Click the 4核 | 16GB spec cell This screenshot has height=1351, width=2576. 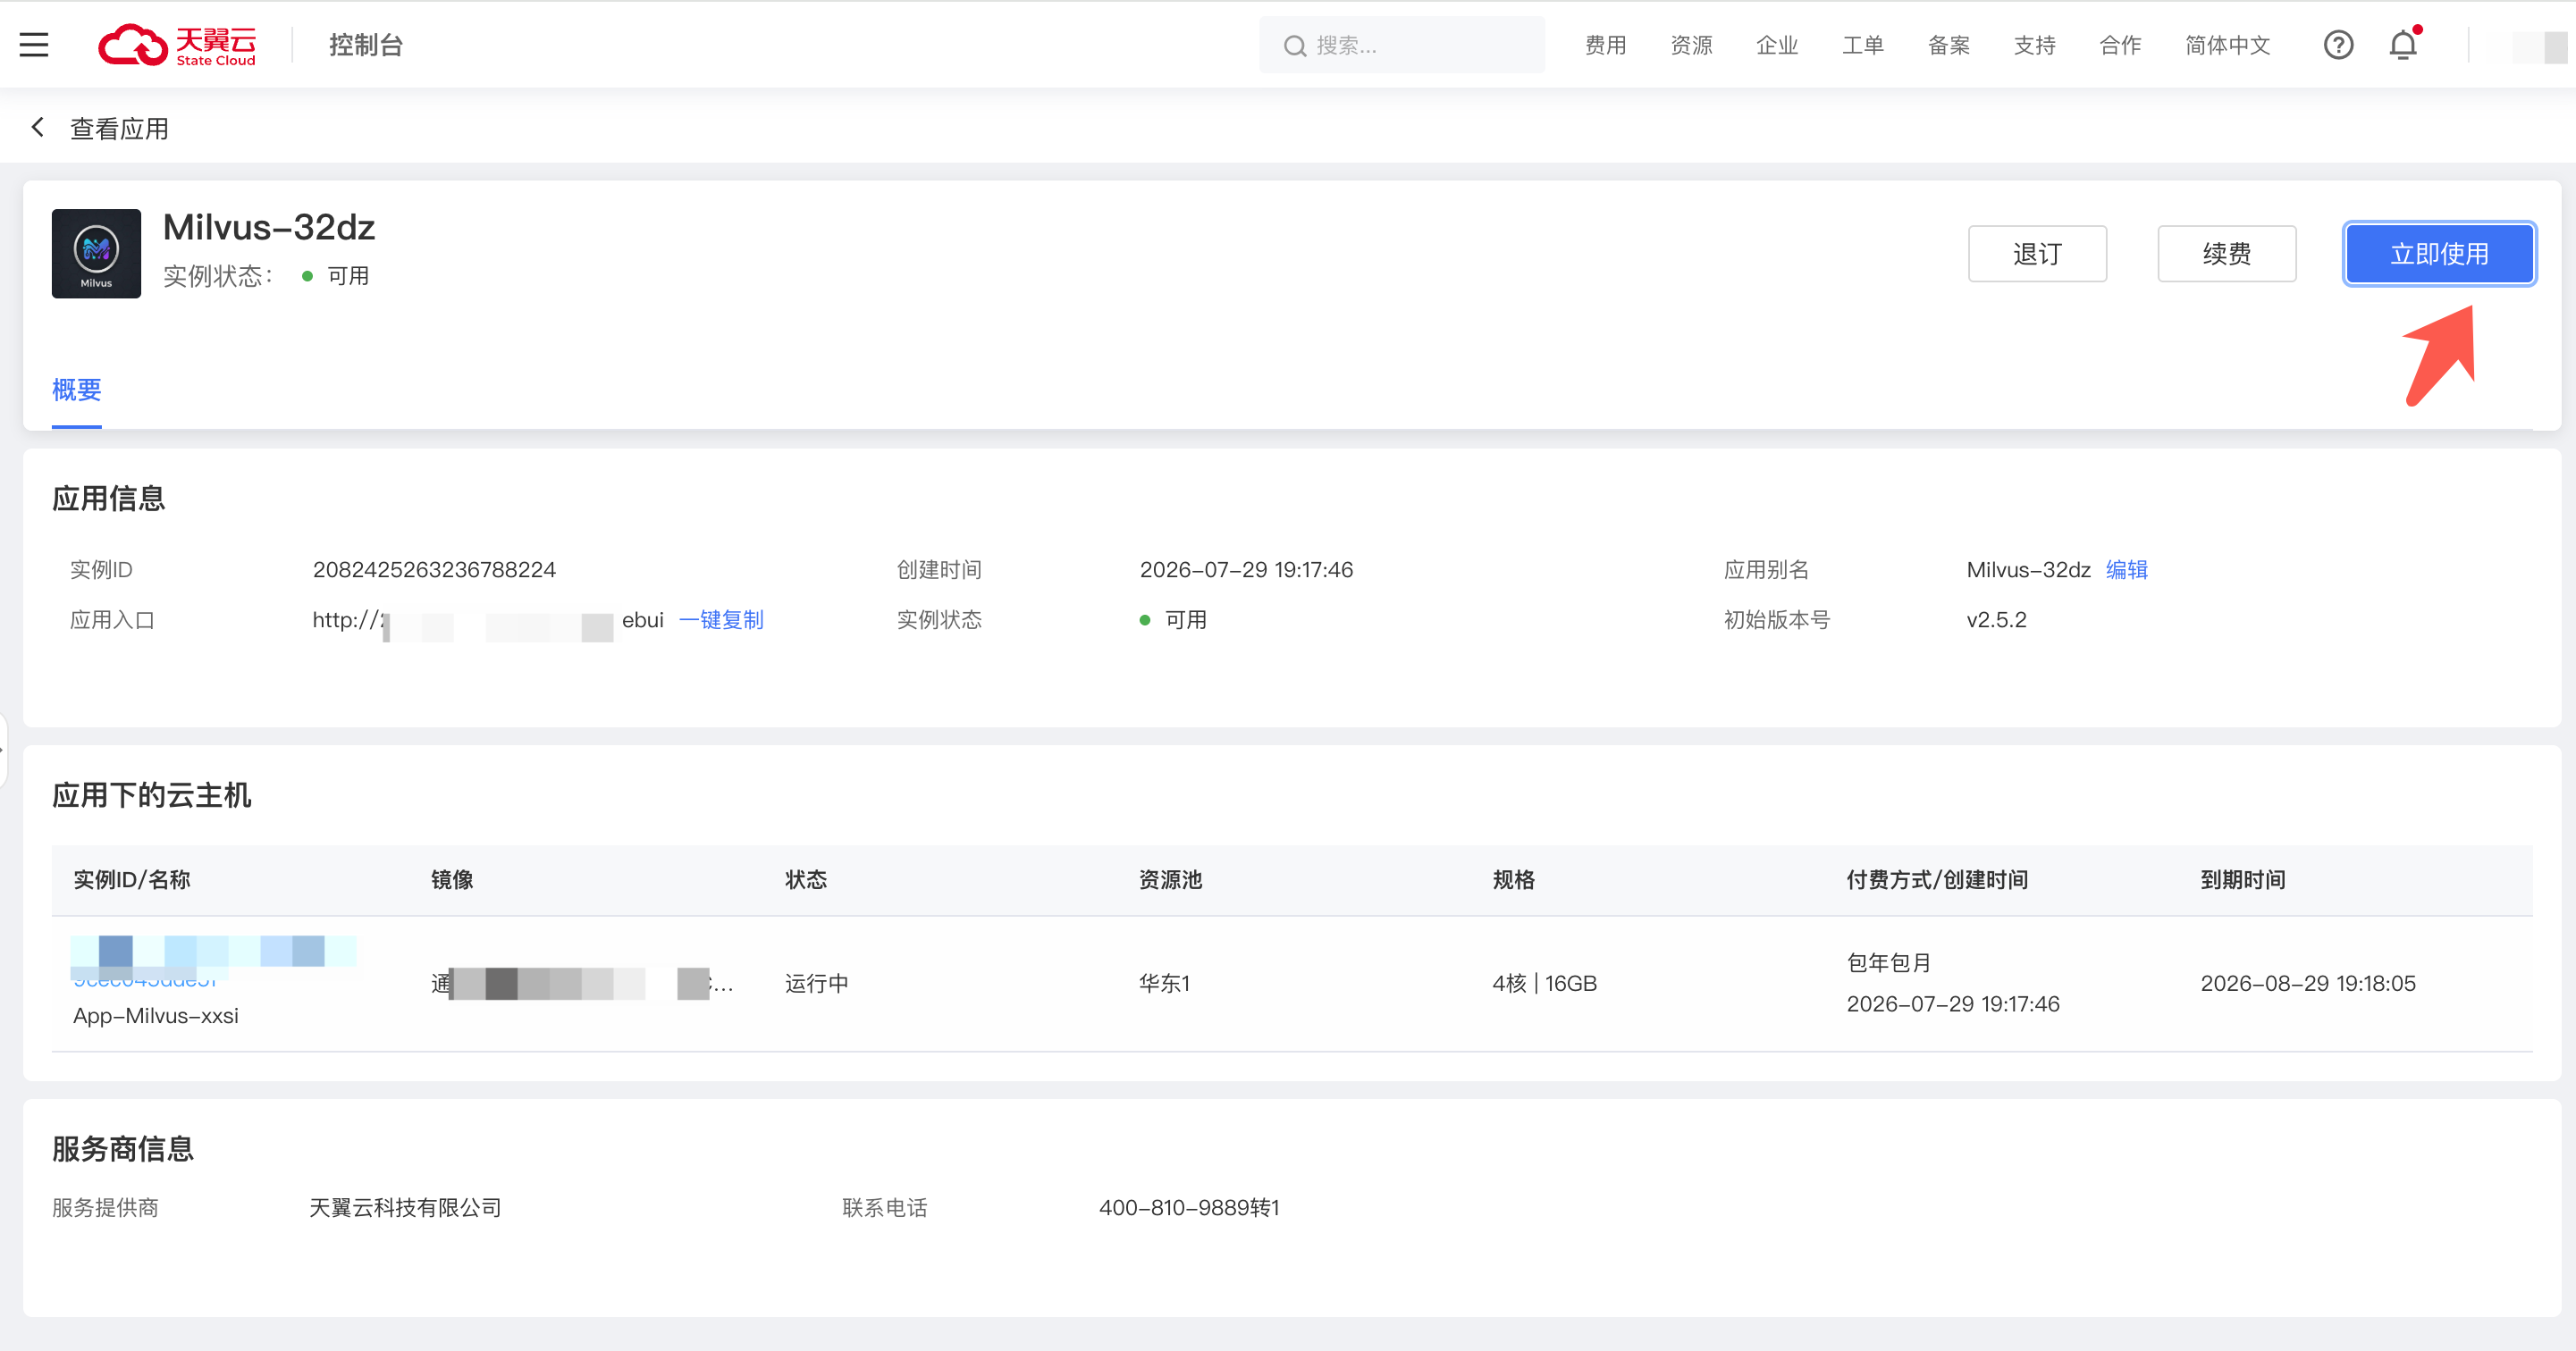point(1545,984)
